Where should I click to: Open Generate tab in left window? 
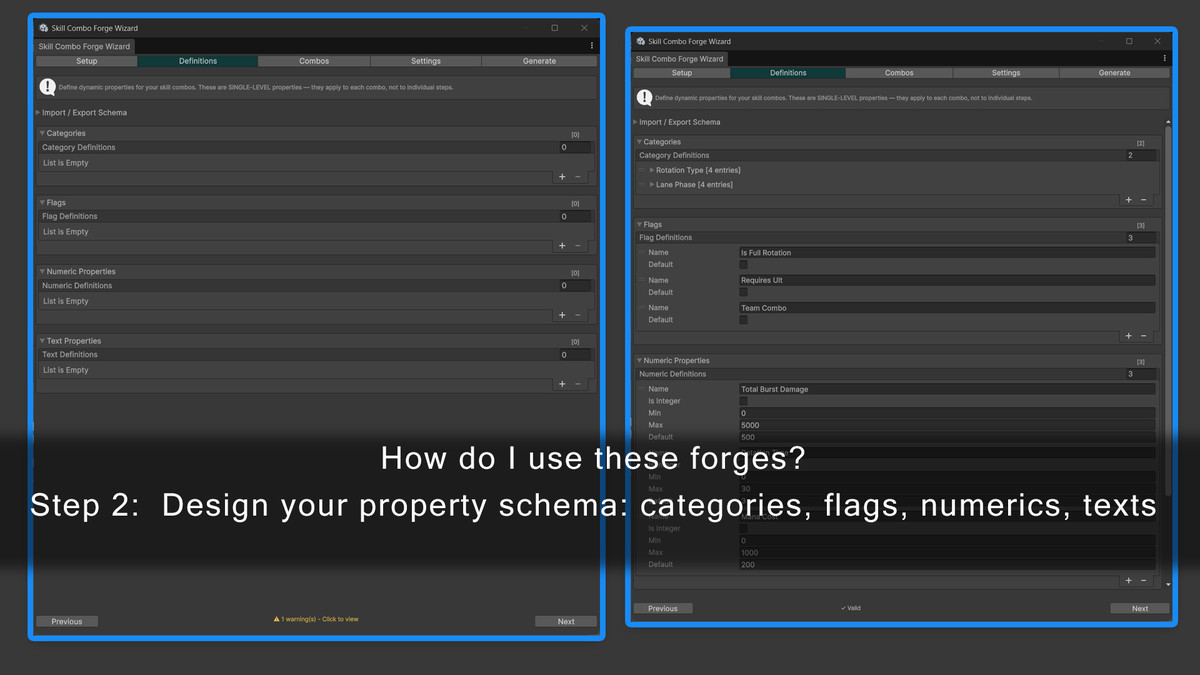click(539, 61)
